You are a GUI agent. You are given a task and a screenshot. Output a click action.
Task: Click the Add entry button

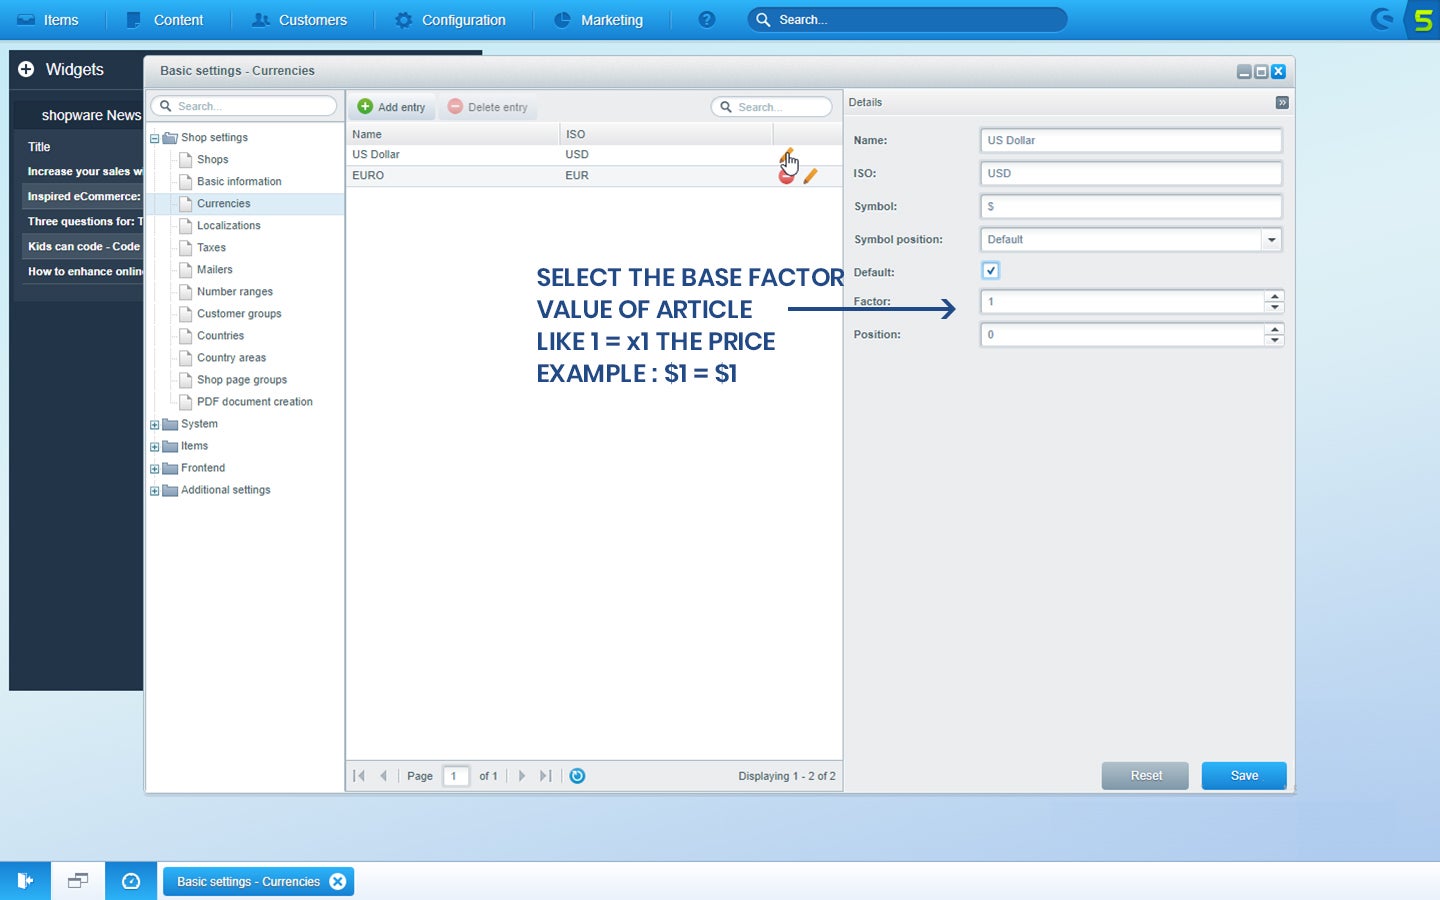[x=392, y=107]
